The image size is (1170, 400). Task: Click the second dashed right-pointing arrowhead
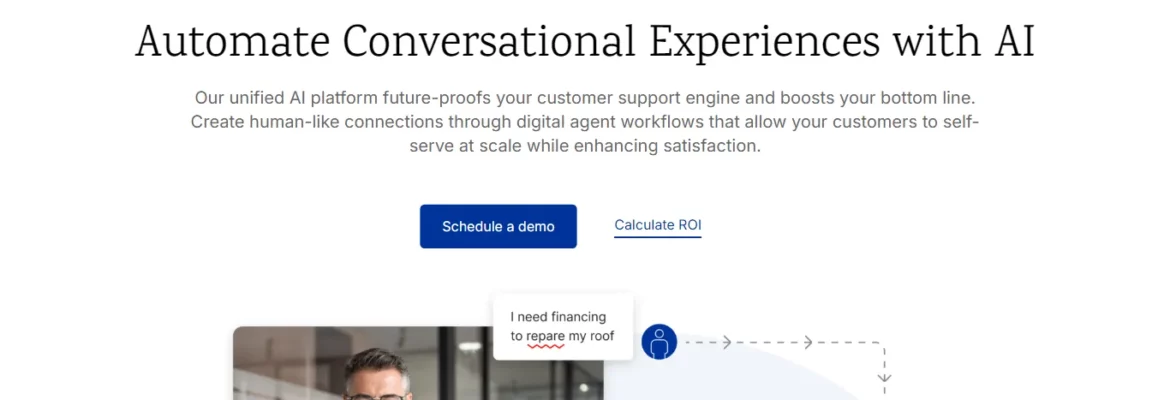807,343
